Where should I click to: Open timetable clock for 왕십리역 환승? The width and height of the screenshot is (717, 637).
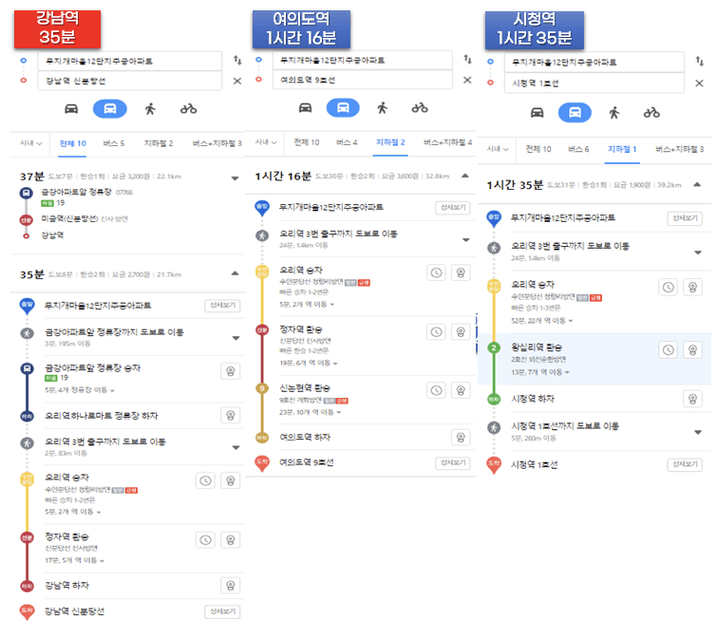[x=669, y=350]
